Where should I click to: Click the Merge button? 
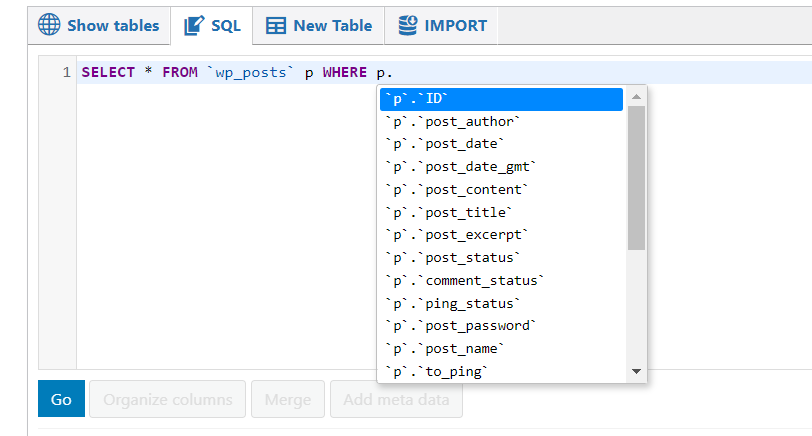pyautogui.click(x=288, y=399)
